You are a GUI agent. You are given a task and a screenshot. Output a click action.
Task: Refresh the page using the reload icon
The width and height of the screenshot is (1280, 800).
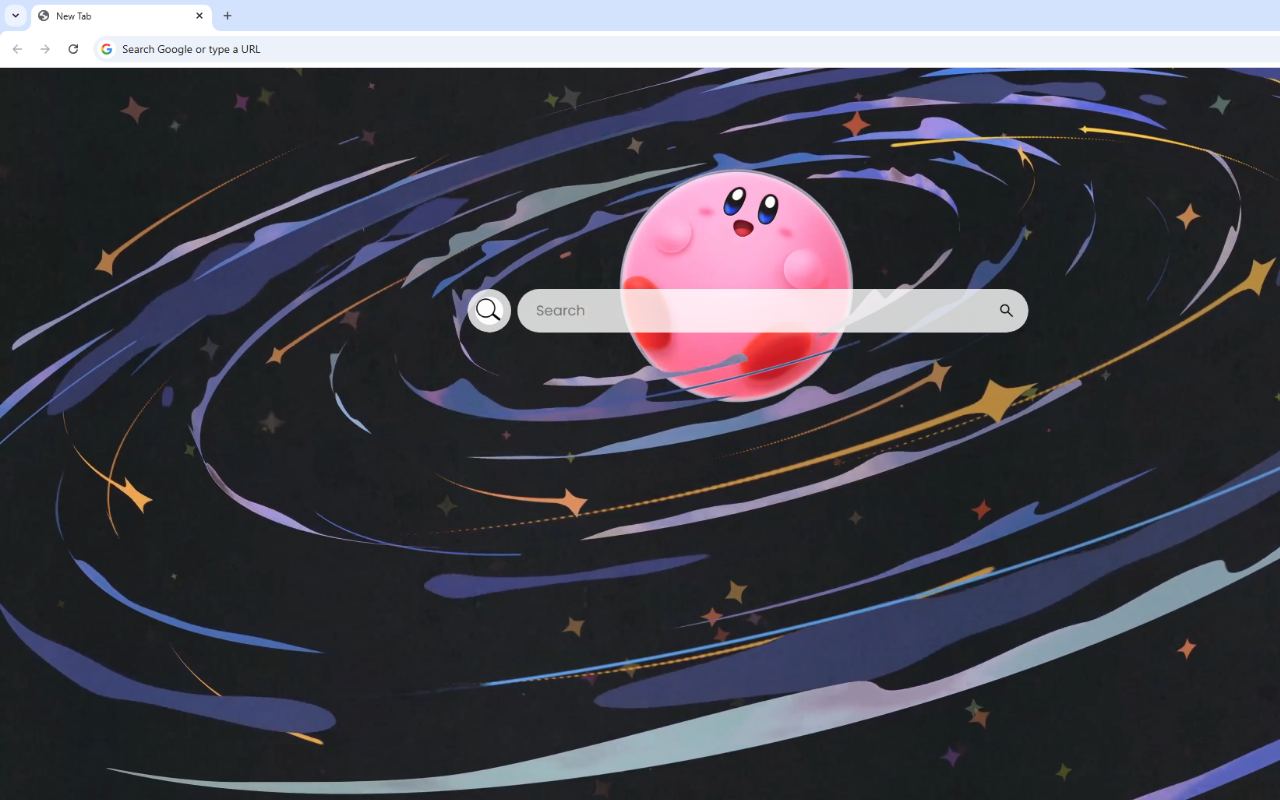pos(73,48)
